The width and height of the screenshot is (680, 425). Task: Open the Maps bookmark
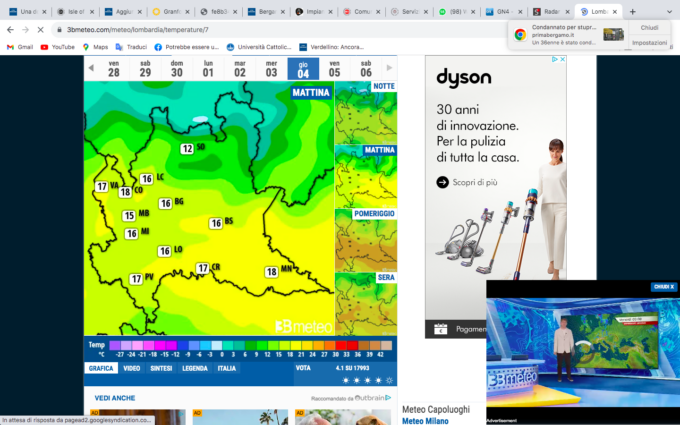[95, 47]
